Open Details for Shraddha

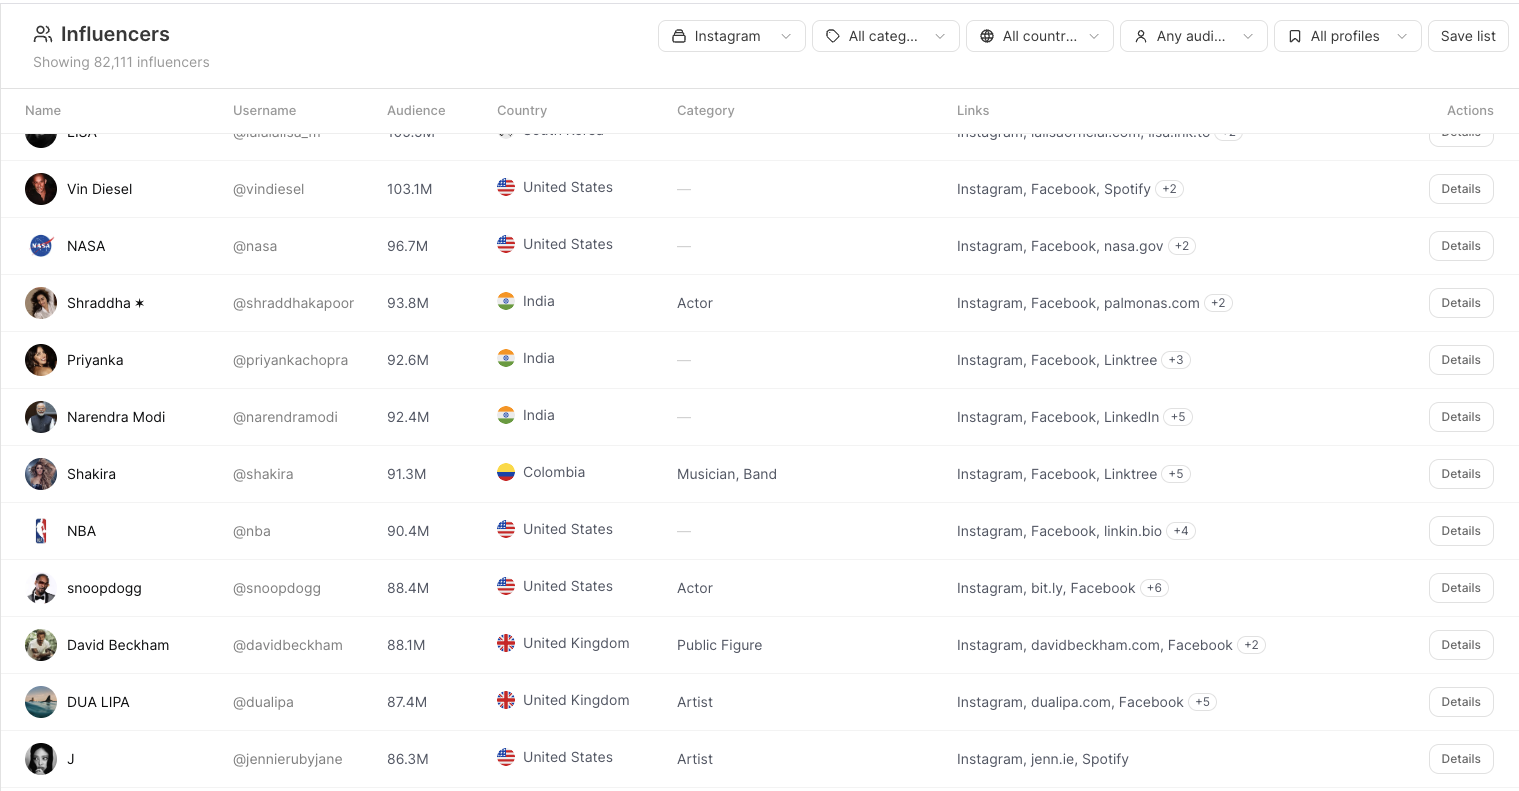pos(1461,303)
